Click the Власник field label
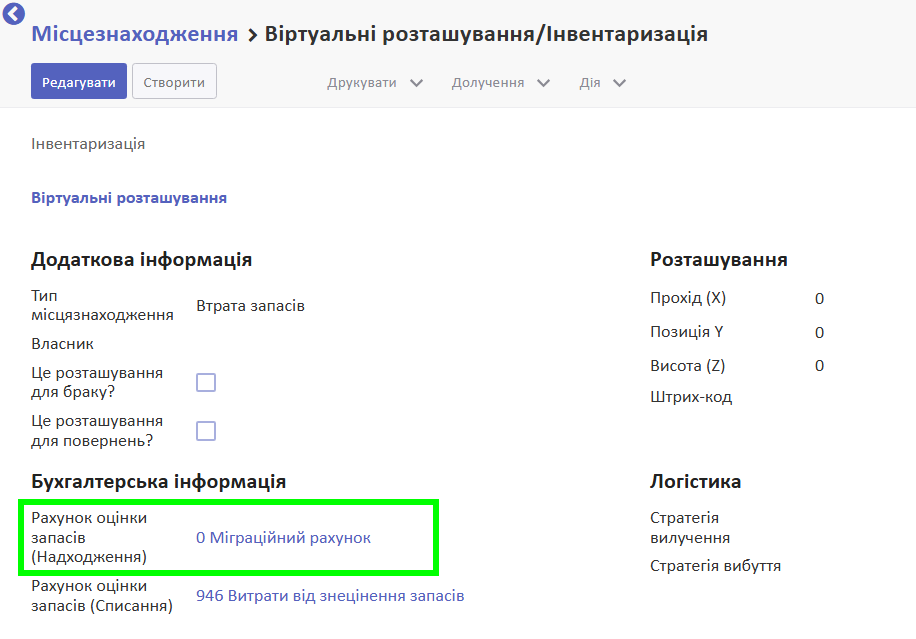Image resolution: width=916 pixels, height=639 pixels. tap(62, 344)
